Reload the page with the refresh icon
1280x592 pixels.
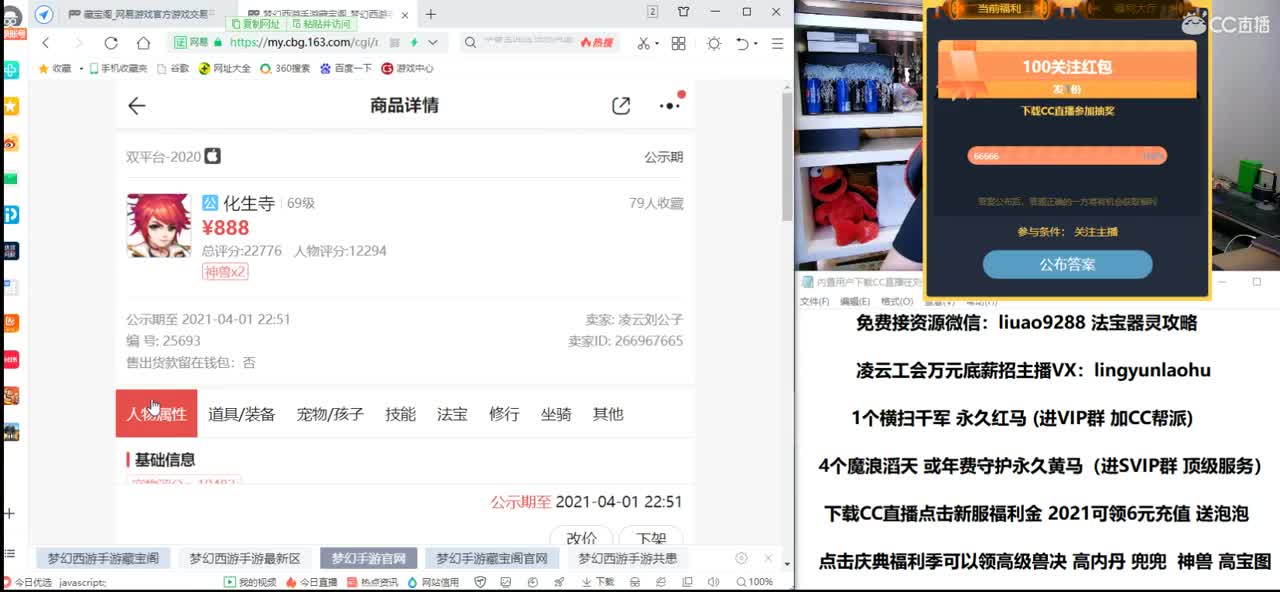pyautogui.click(x=111, y=43)
